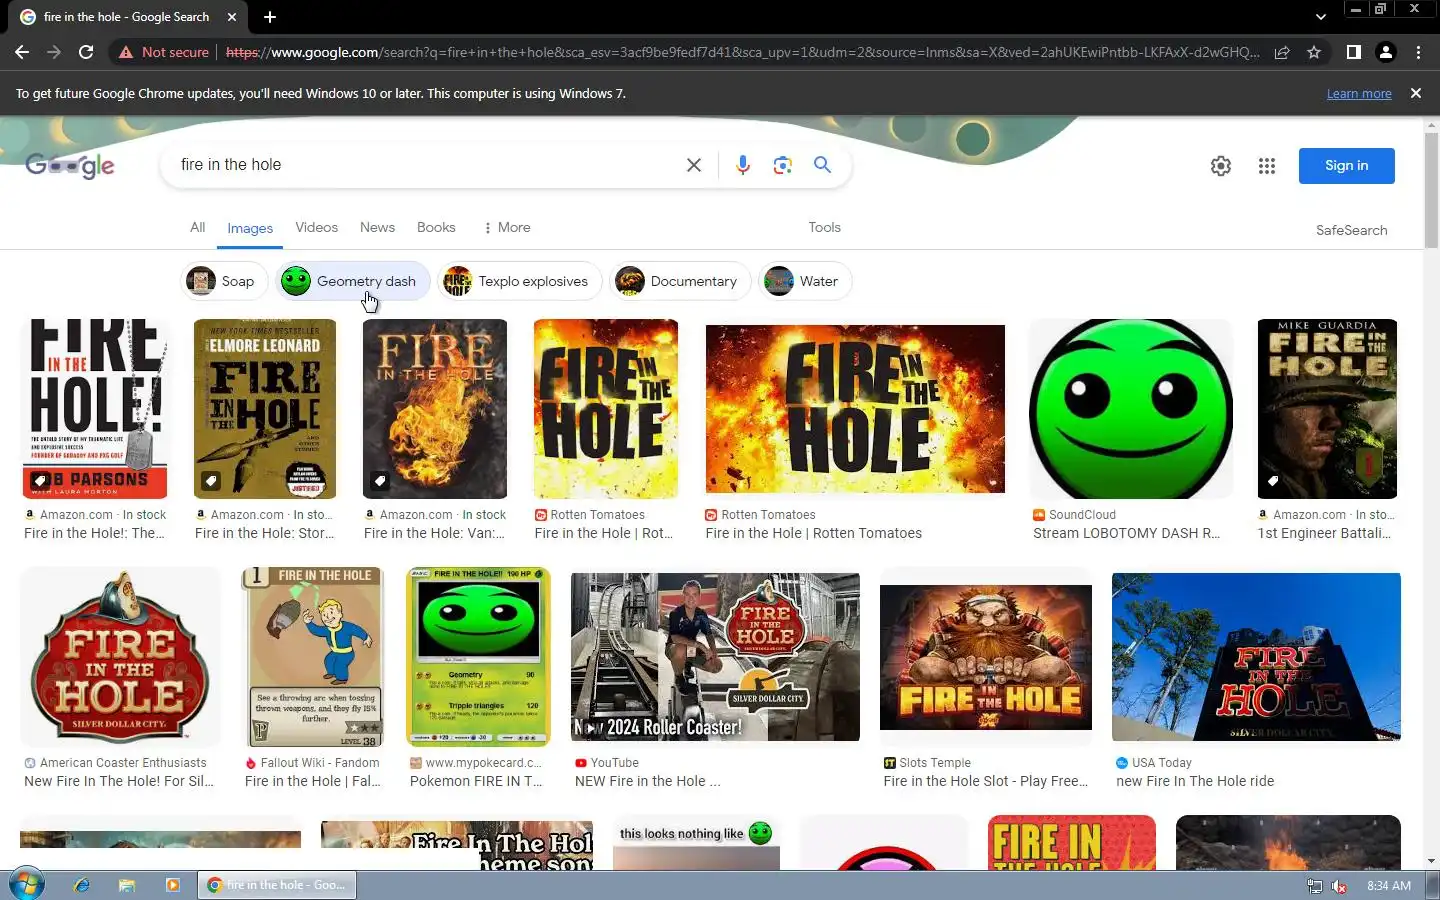Launch Internet Explorer from taskbar
The width and height of the screenshot is (1440, 900).
coord(81,885)
